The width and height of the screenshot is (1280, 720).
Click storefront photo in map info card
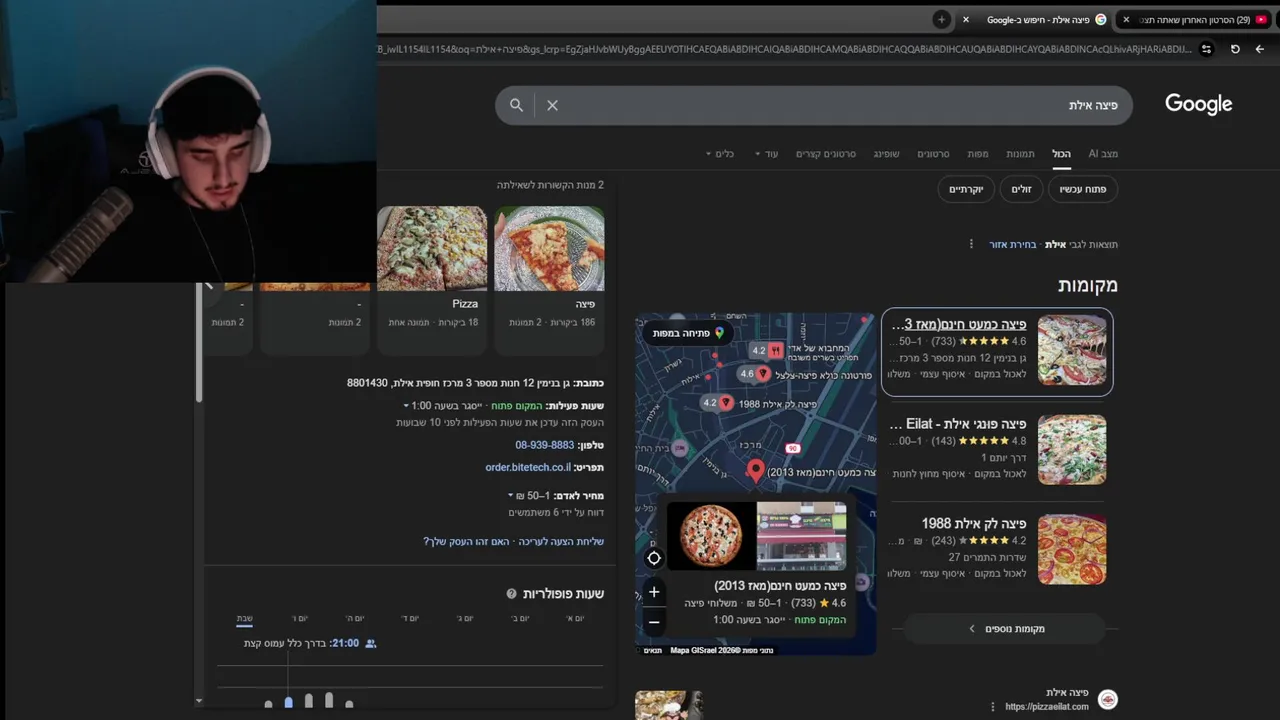click(x=801, y=535)
